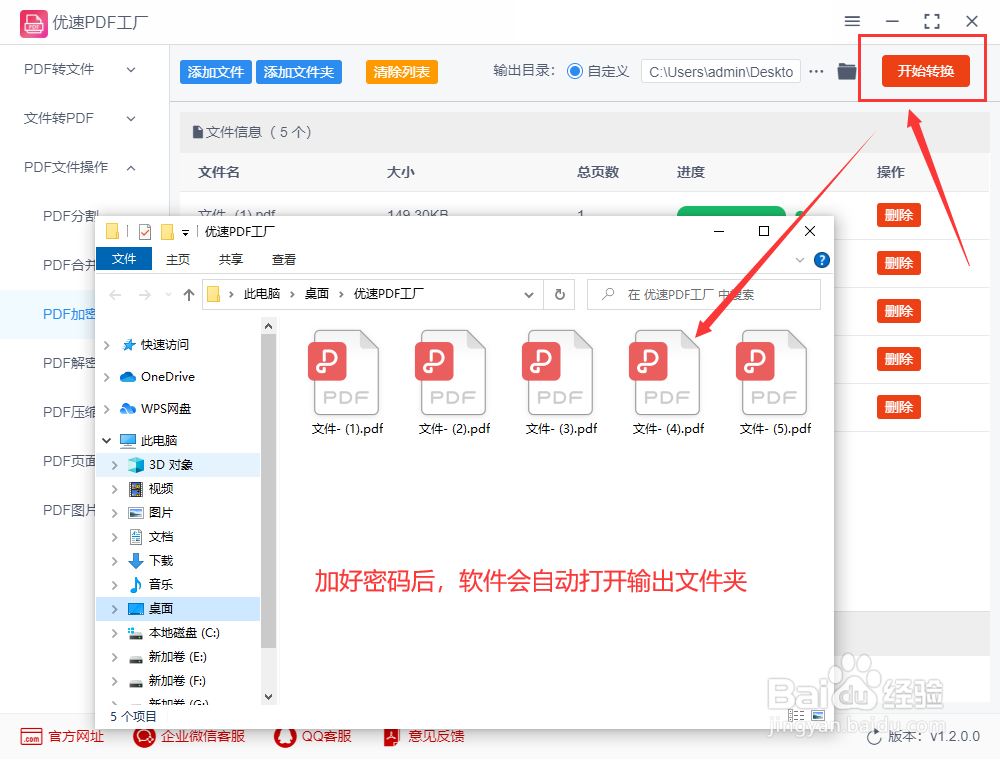1000x760 pixels.
Task: Open the address bar dropdown arrow
Action: coord(530,294)
